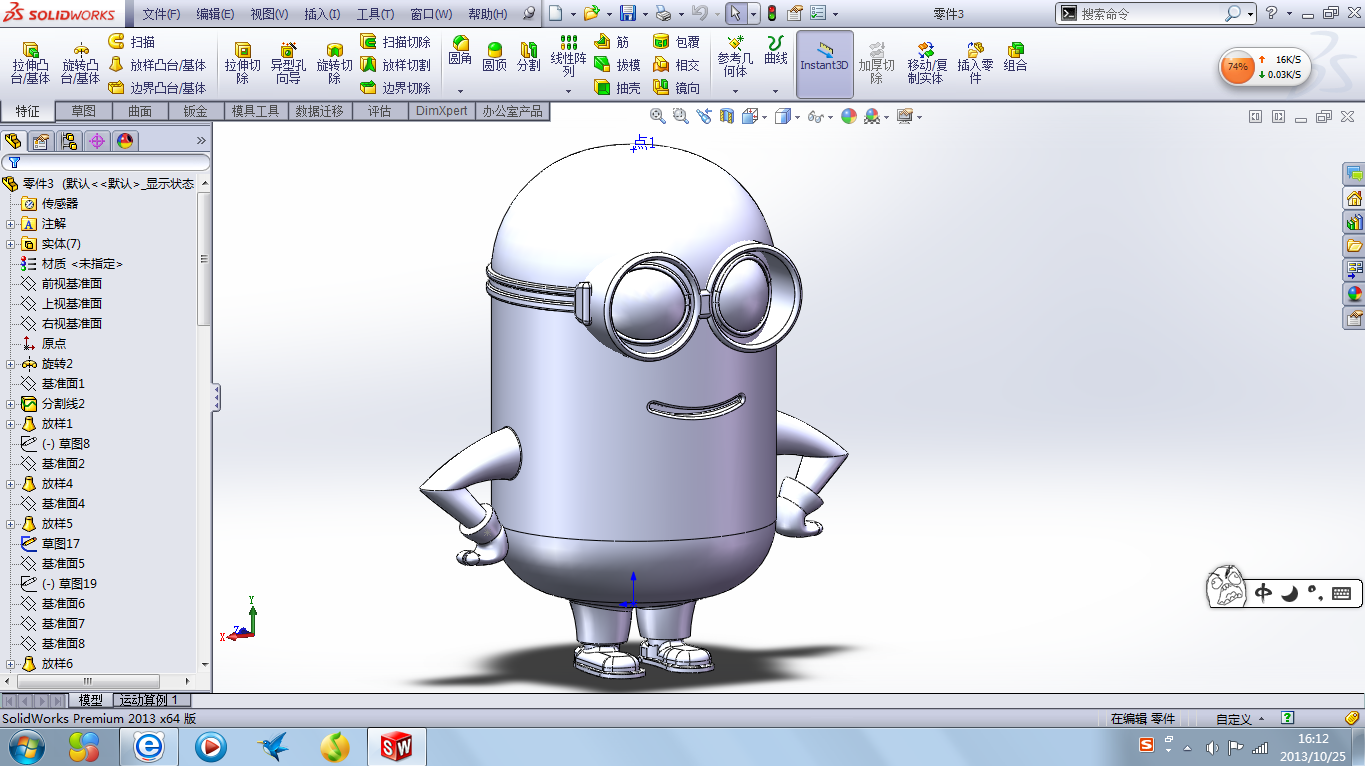Select the Draft (拔模) tool

tap(617, 65)
